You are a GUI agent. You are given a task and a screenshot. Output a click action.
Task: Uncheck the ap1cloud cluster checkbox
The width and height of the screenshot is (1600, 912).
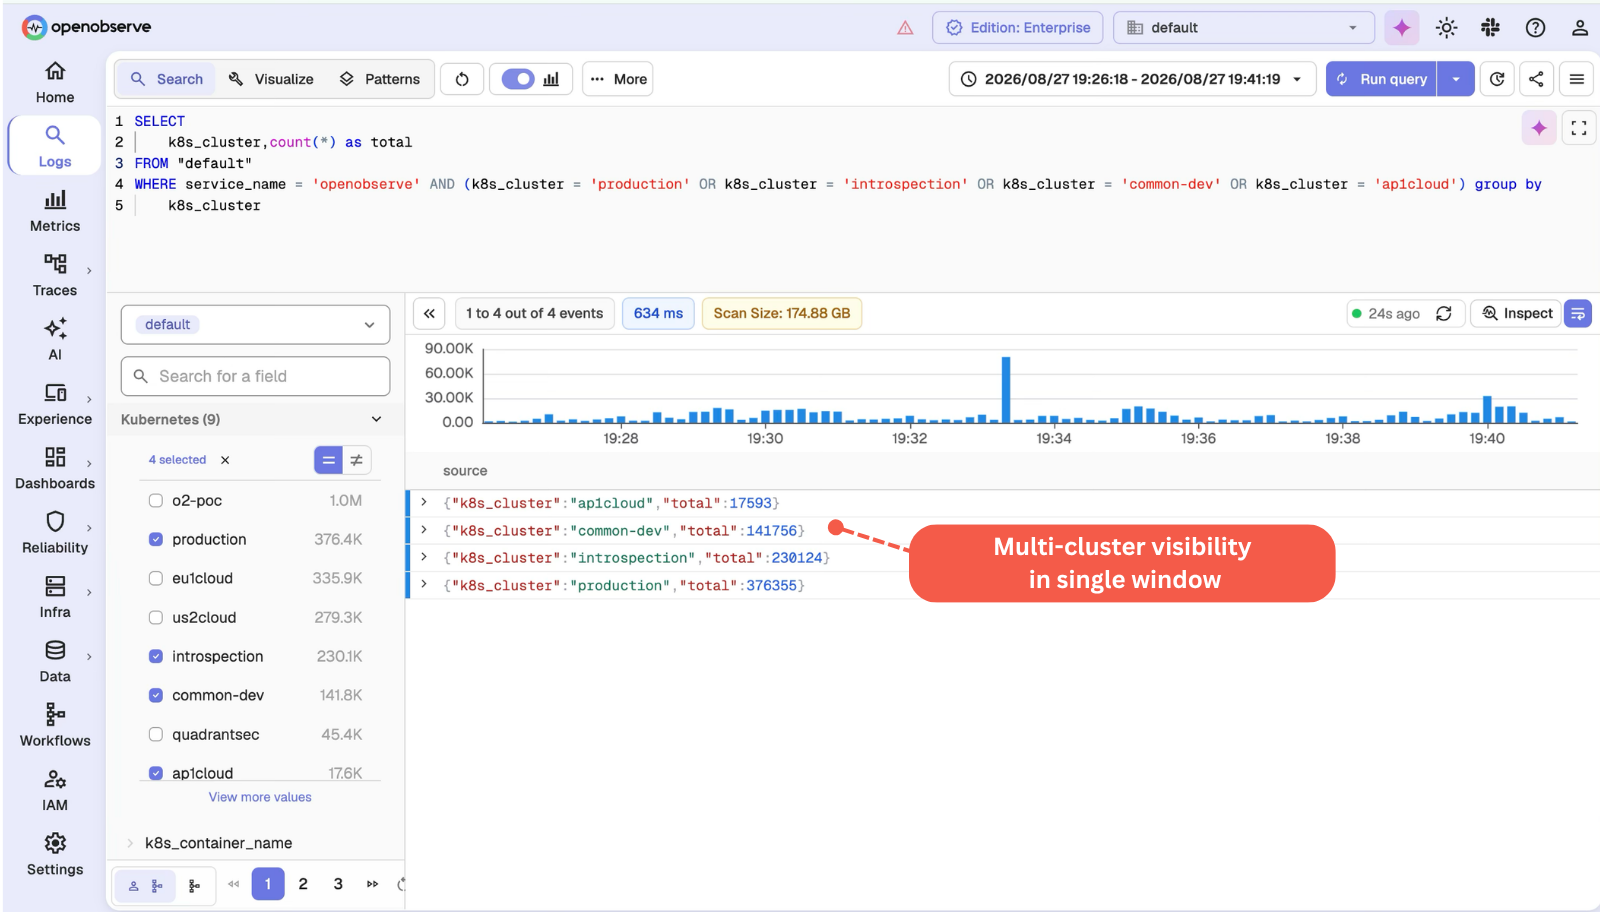[156, 773]
